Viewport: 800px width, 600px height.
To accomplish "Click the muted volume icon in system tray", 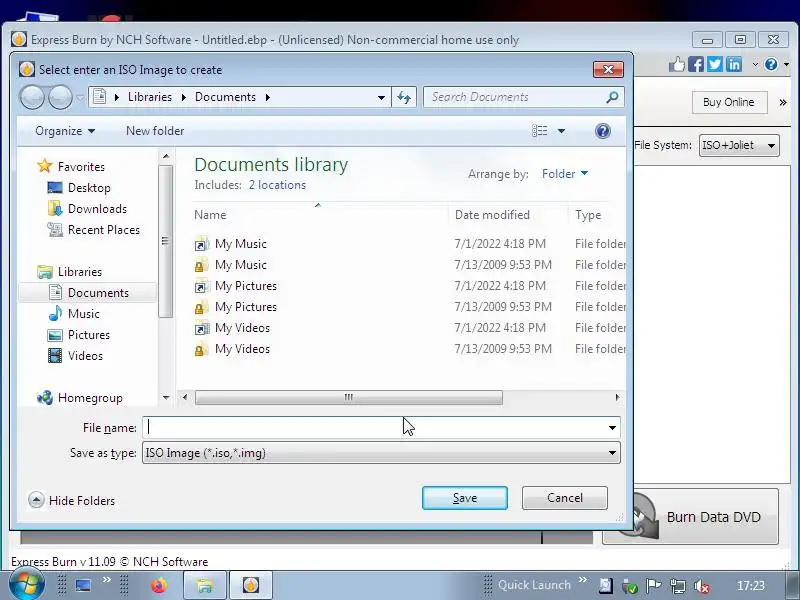I will coord(703,586).
